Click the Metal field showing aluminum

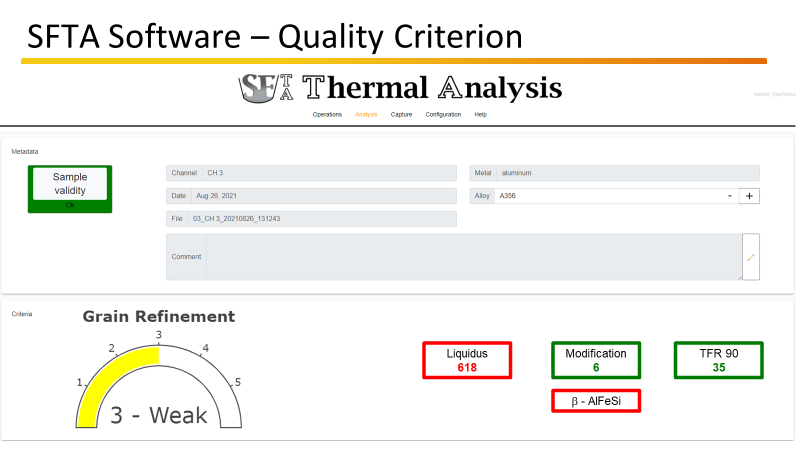point(626,173)
